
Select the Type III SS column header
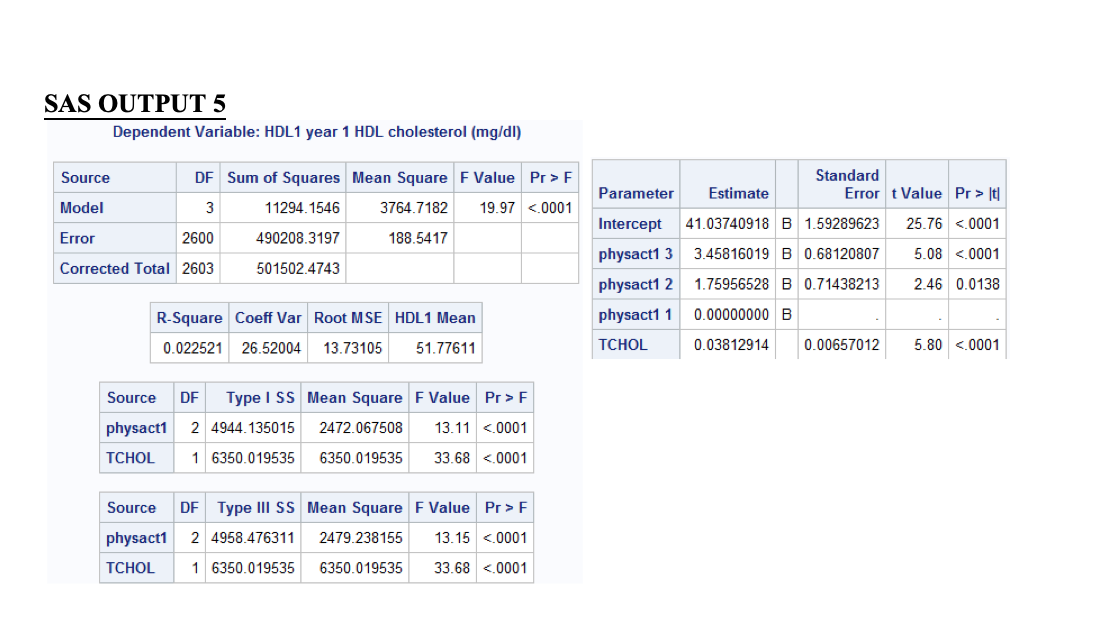(256, 507)
